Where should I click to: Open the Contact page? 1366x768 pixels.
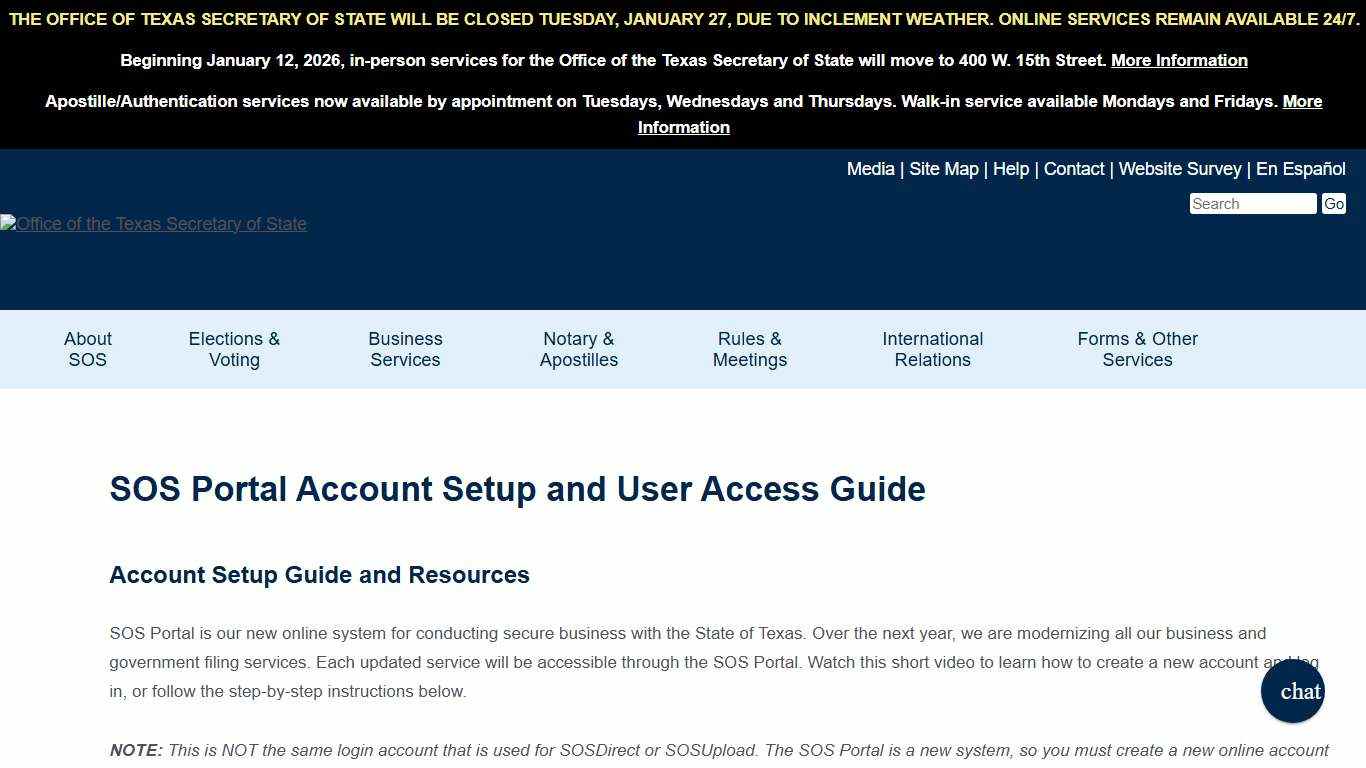(1074, 169)
